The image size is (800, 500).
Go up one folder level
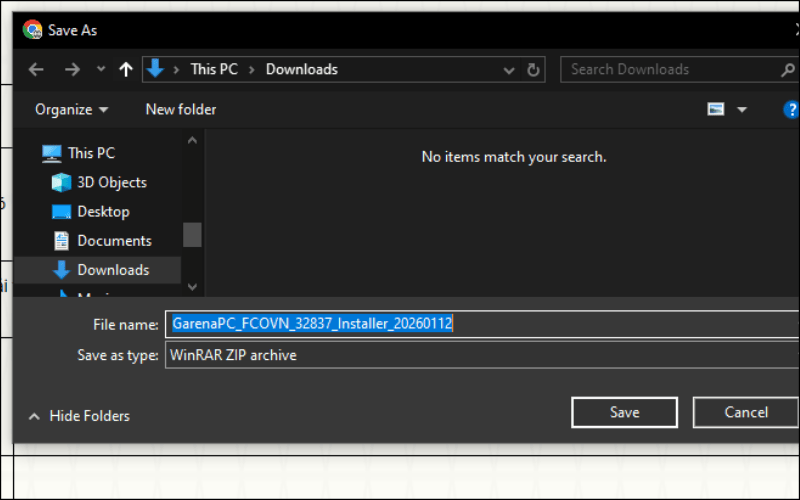pyautogui.click(x=126, y=70)
